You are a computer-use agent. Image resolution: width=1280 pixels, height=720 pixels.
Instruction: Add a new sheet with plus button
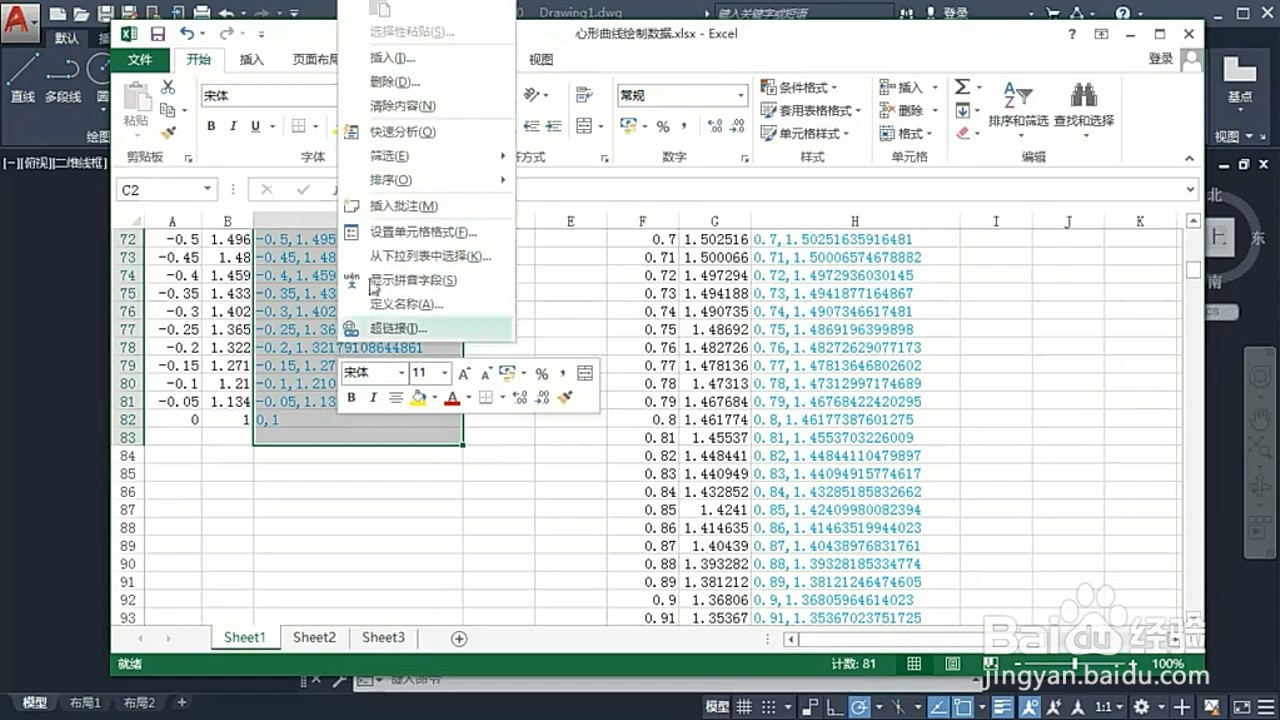click(x=459, y=638)
